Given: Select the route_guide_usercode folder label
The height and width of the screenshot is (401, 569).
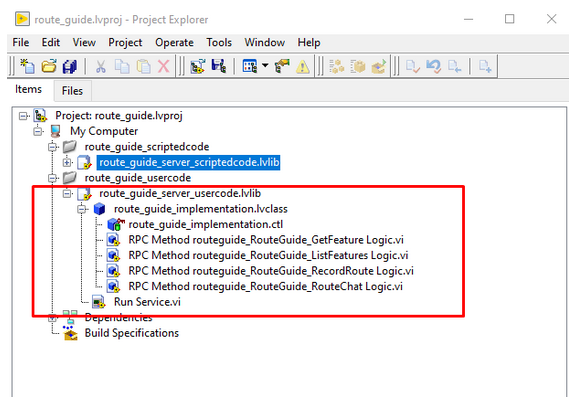Looking at the screenshot, I should click(x=138, y=178).
